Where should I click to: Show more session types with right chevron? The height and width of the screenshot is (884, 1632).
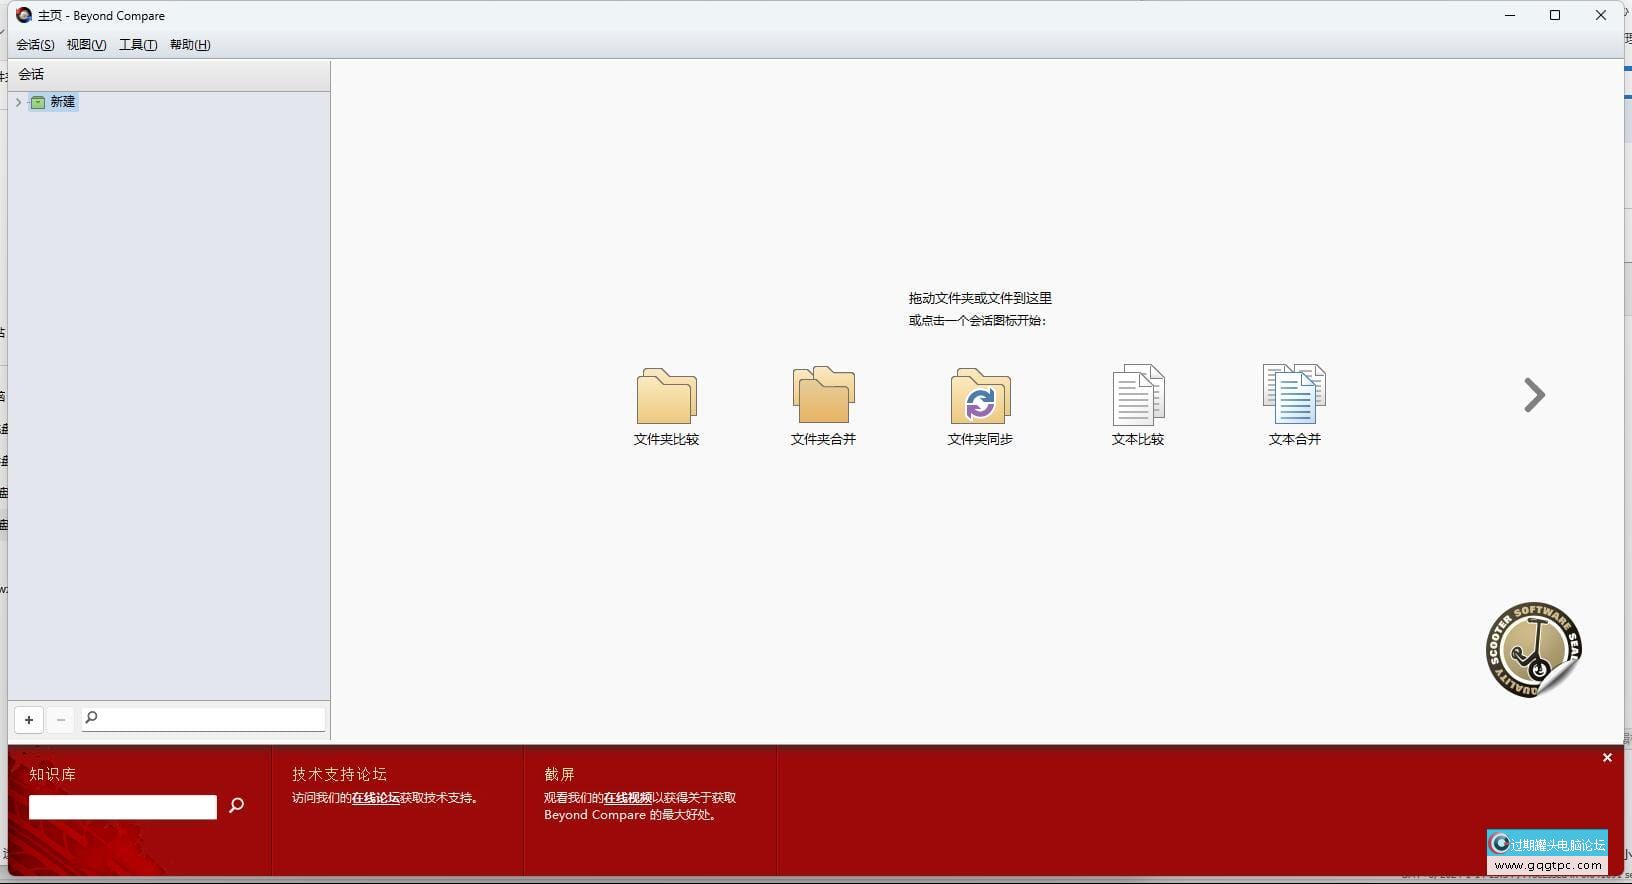[1534, 395]
